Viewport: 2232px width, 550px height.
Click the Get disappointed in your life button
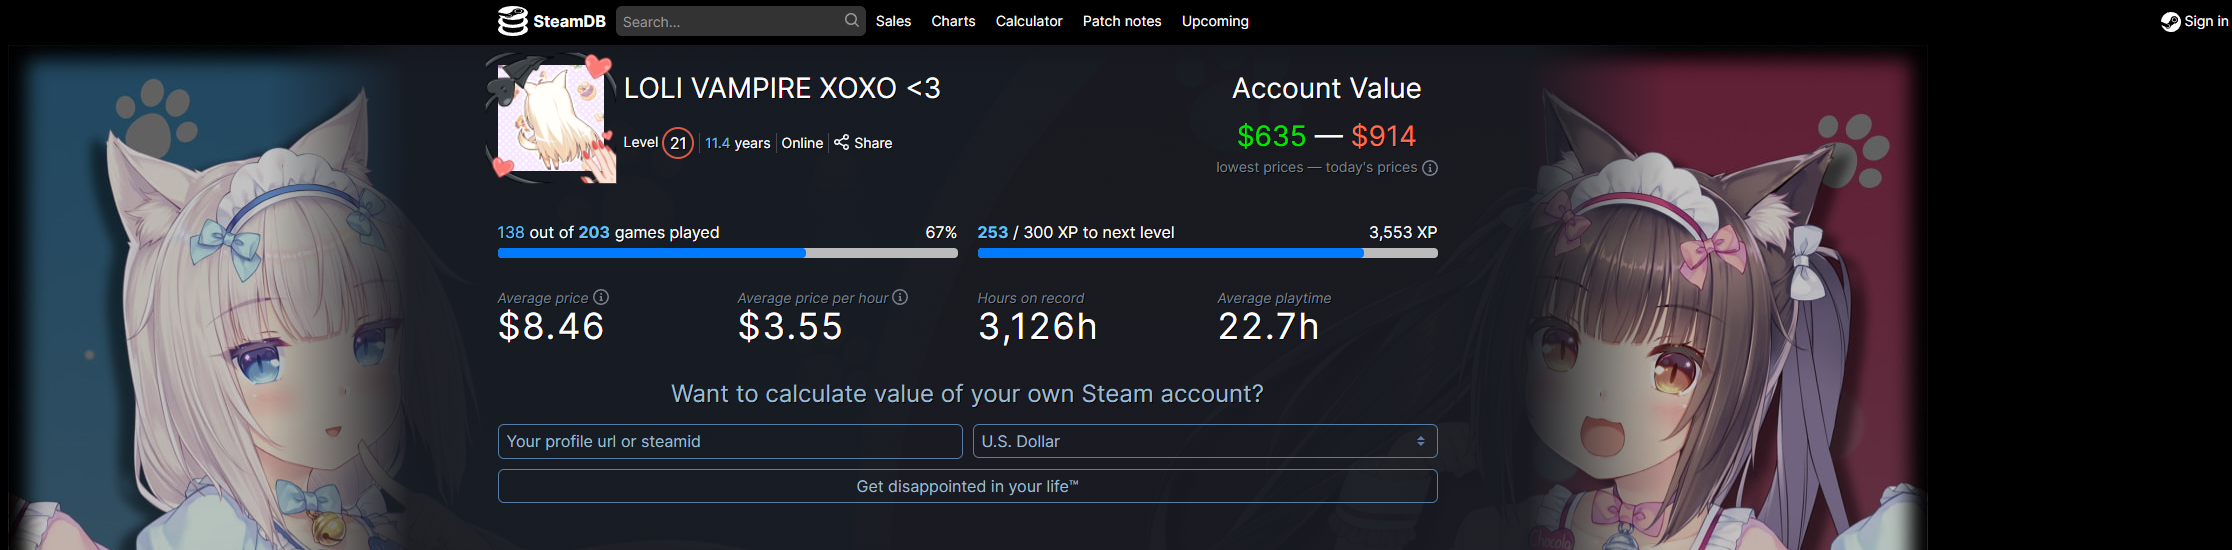(967, 486)
